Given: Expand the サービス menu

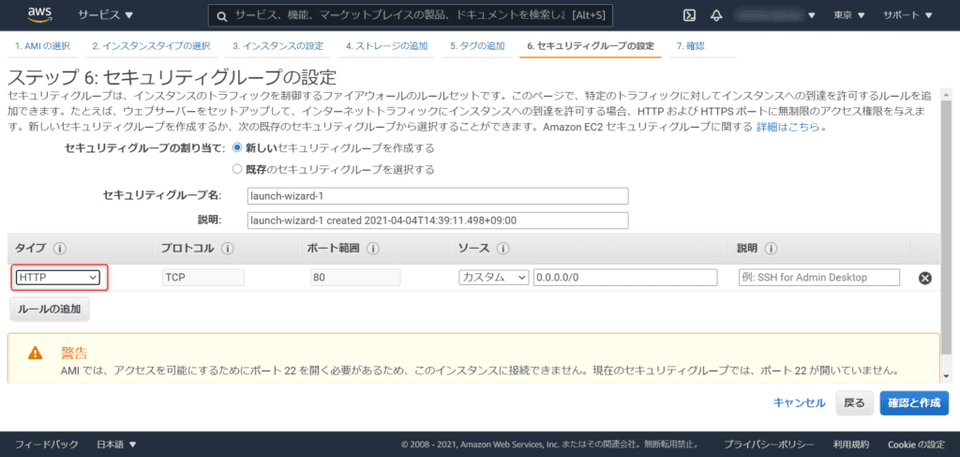Looking at the screenshot, I should (x=105, y=16).
